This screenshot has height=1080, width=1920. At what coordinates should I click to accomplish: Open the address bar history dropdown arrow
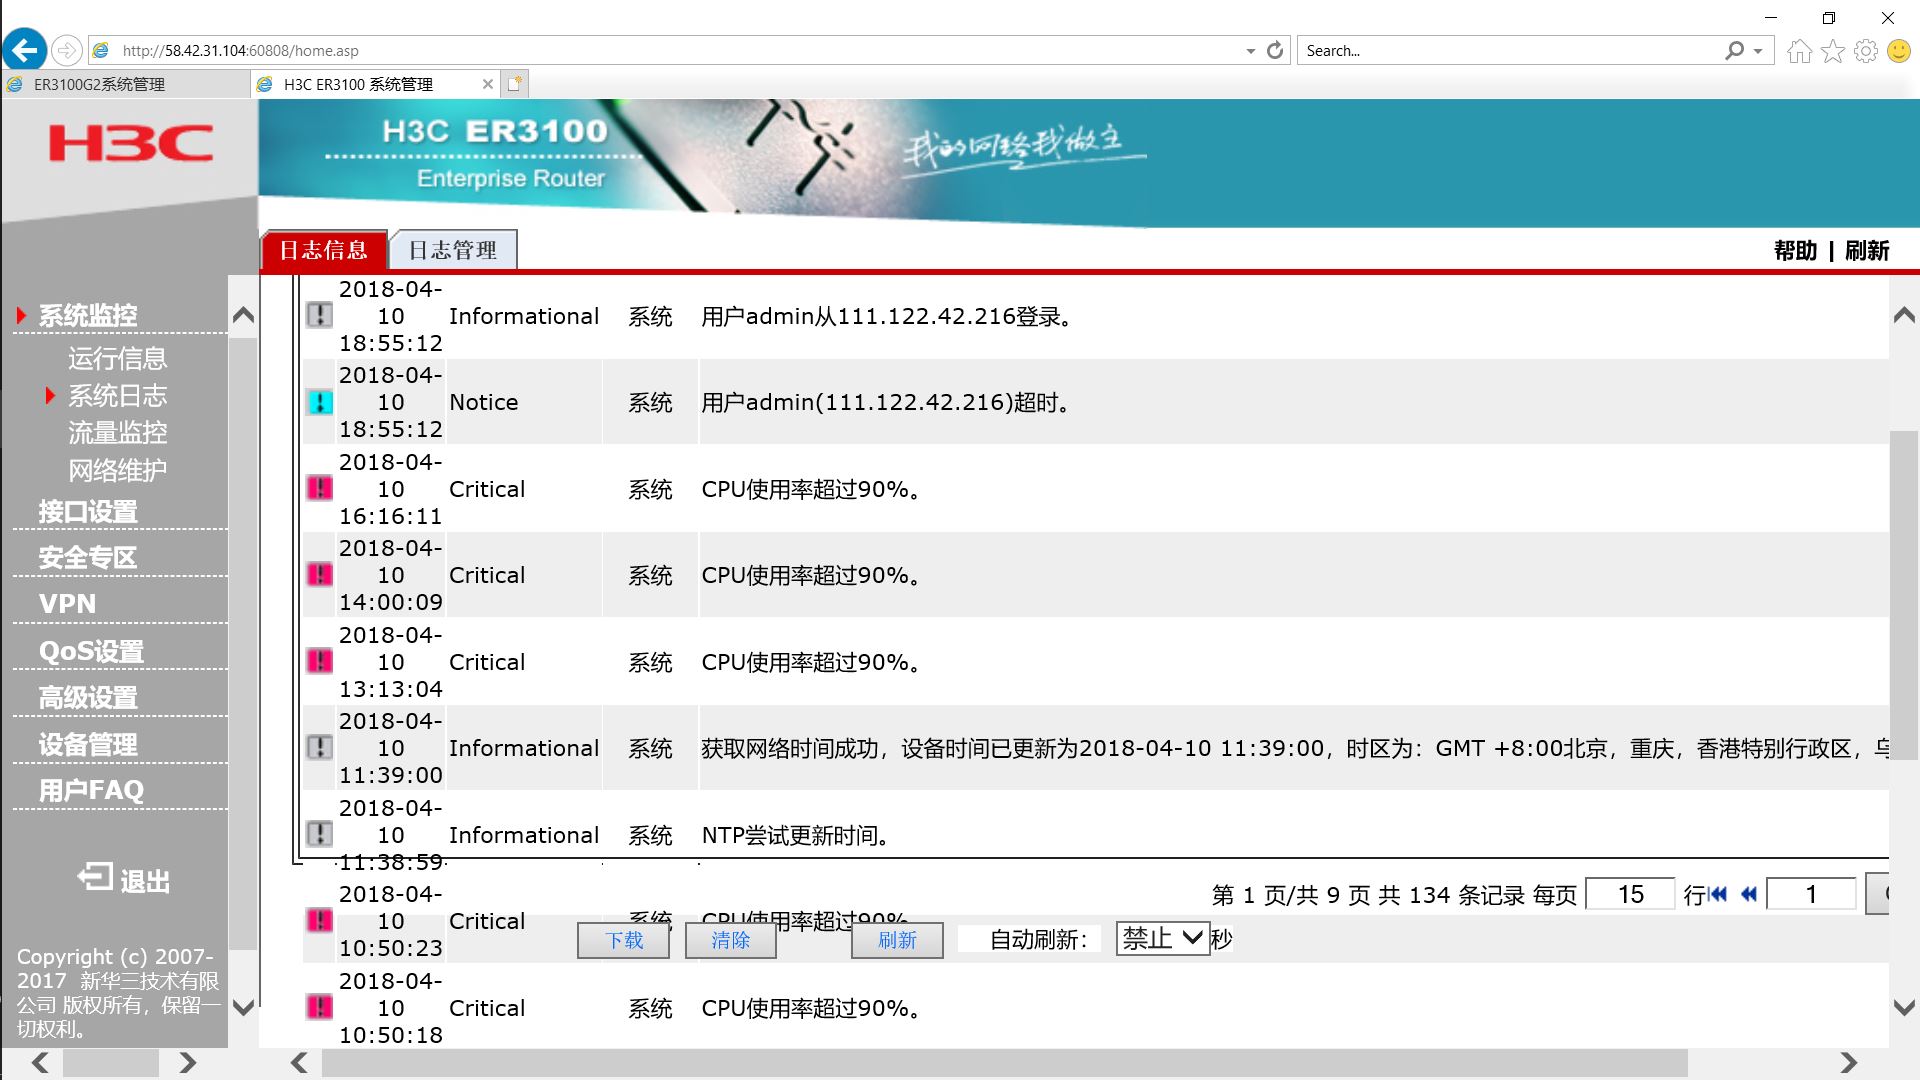(x=1250, y=51)
